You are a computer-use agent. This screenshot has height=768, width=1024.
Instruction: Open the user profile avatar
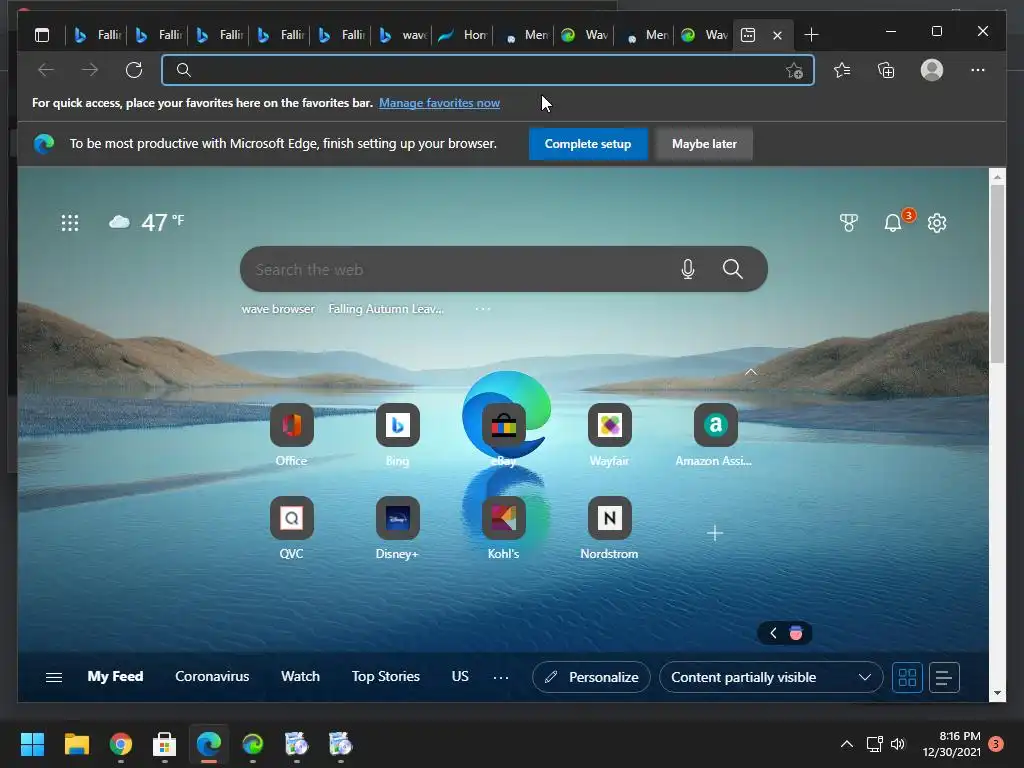click(932, 70)
